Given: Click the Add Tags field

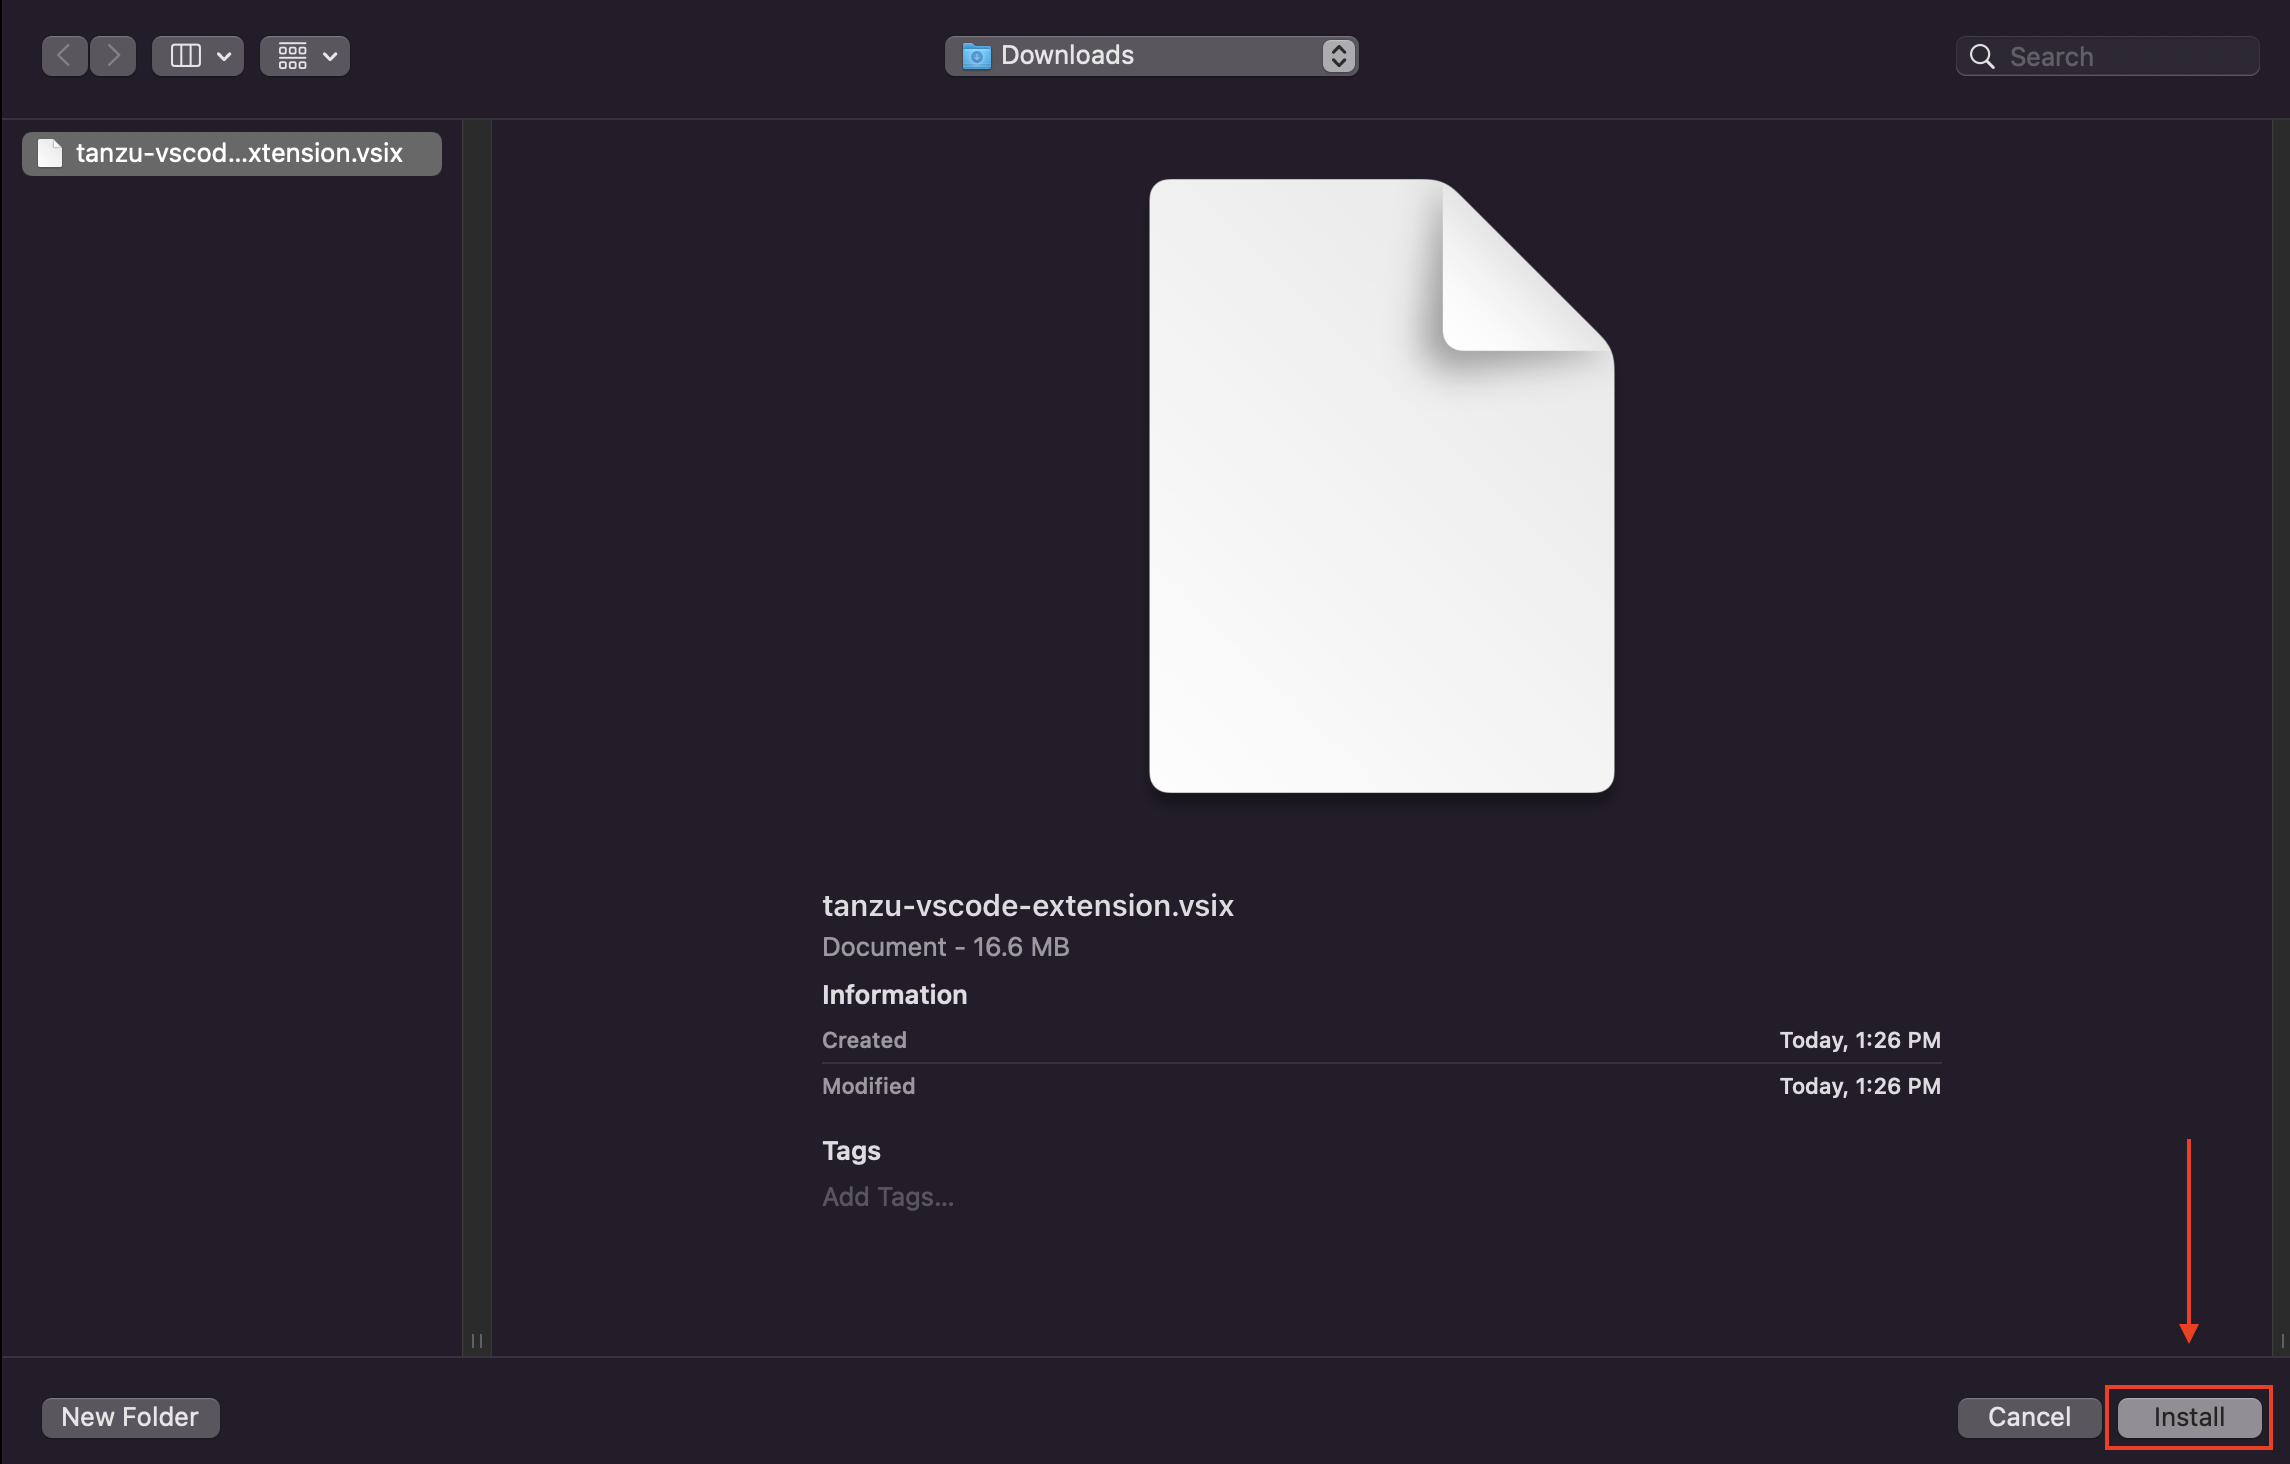Looking at the screenshot, I should click(887, 1197).
